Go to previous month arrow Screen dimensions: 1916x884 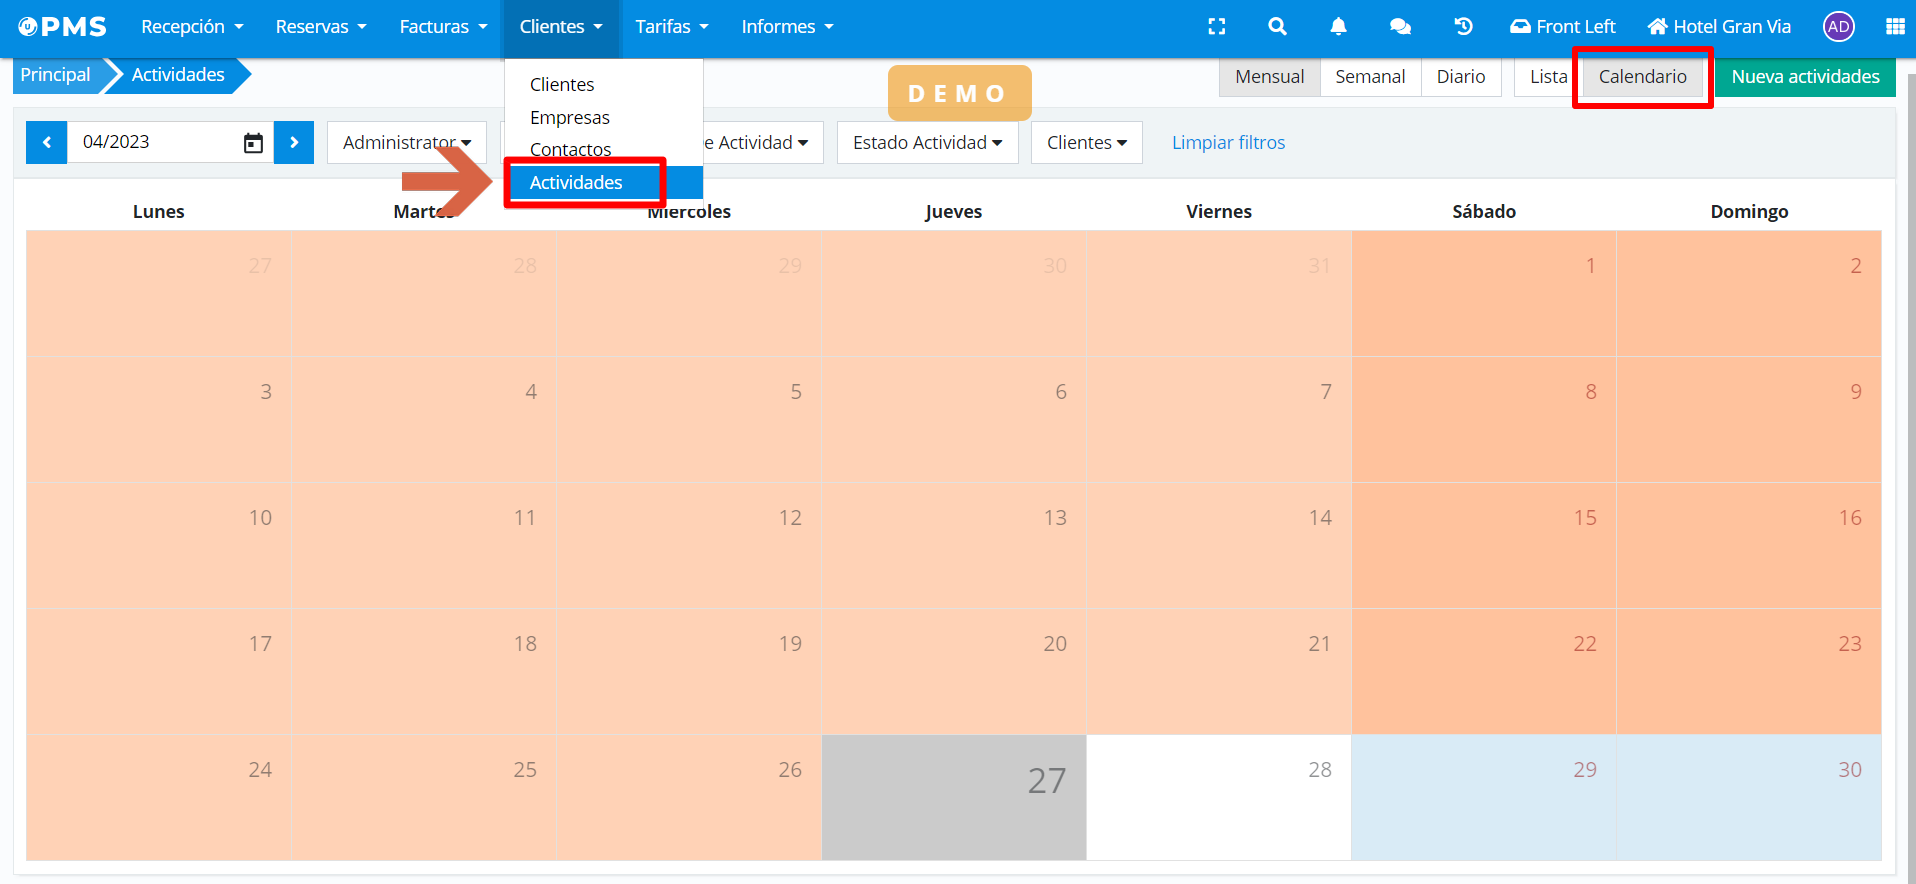47,143
